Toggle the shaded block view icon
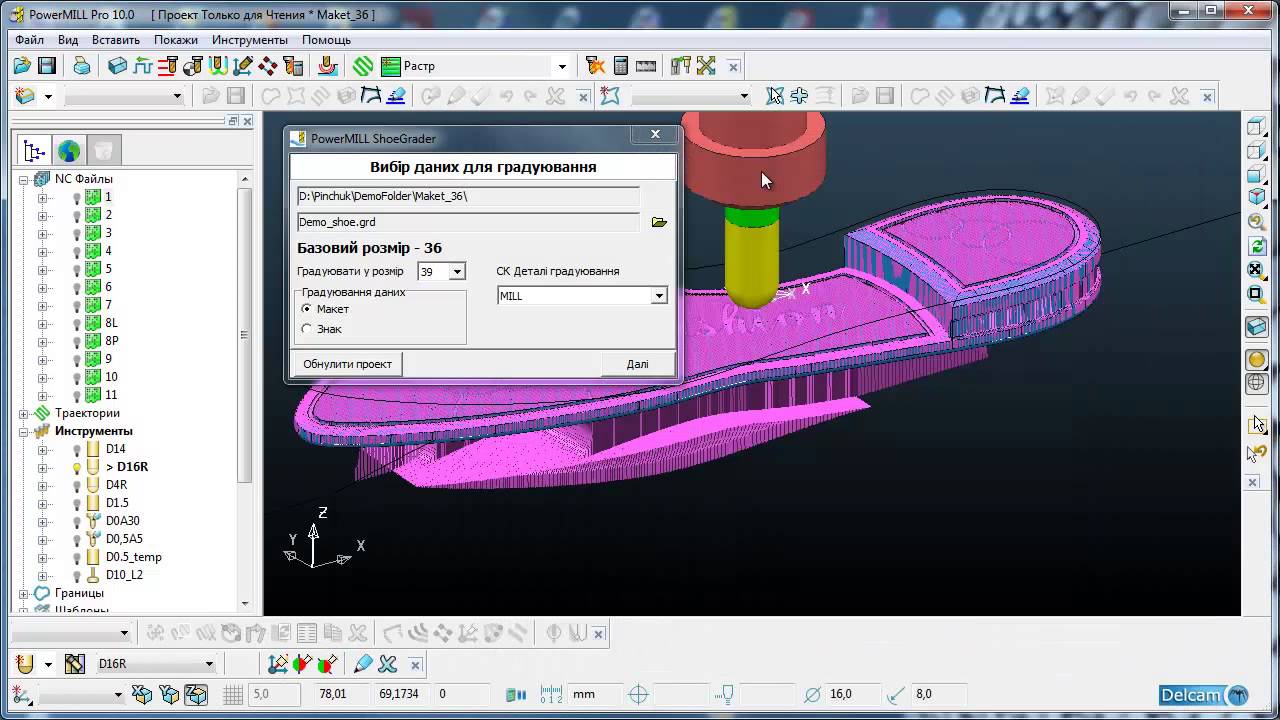This screenshot has height=720, width=1280. [1257, 327]
